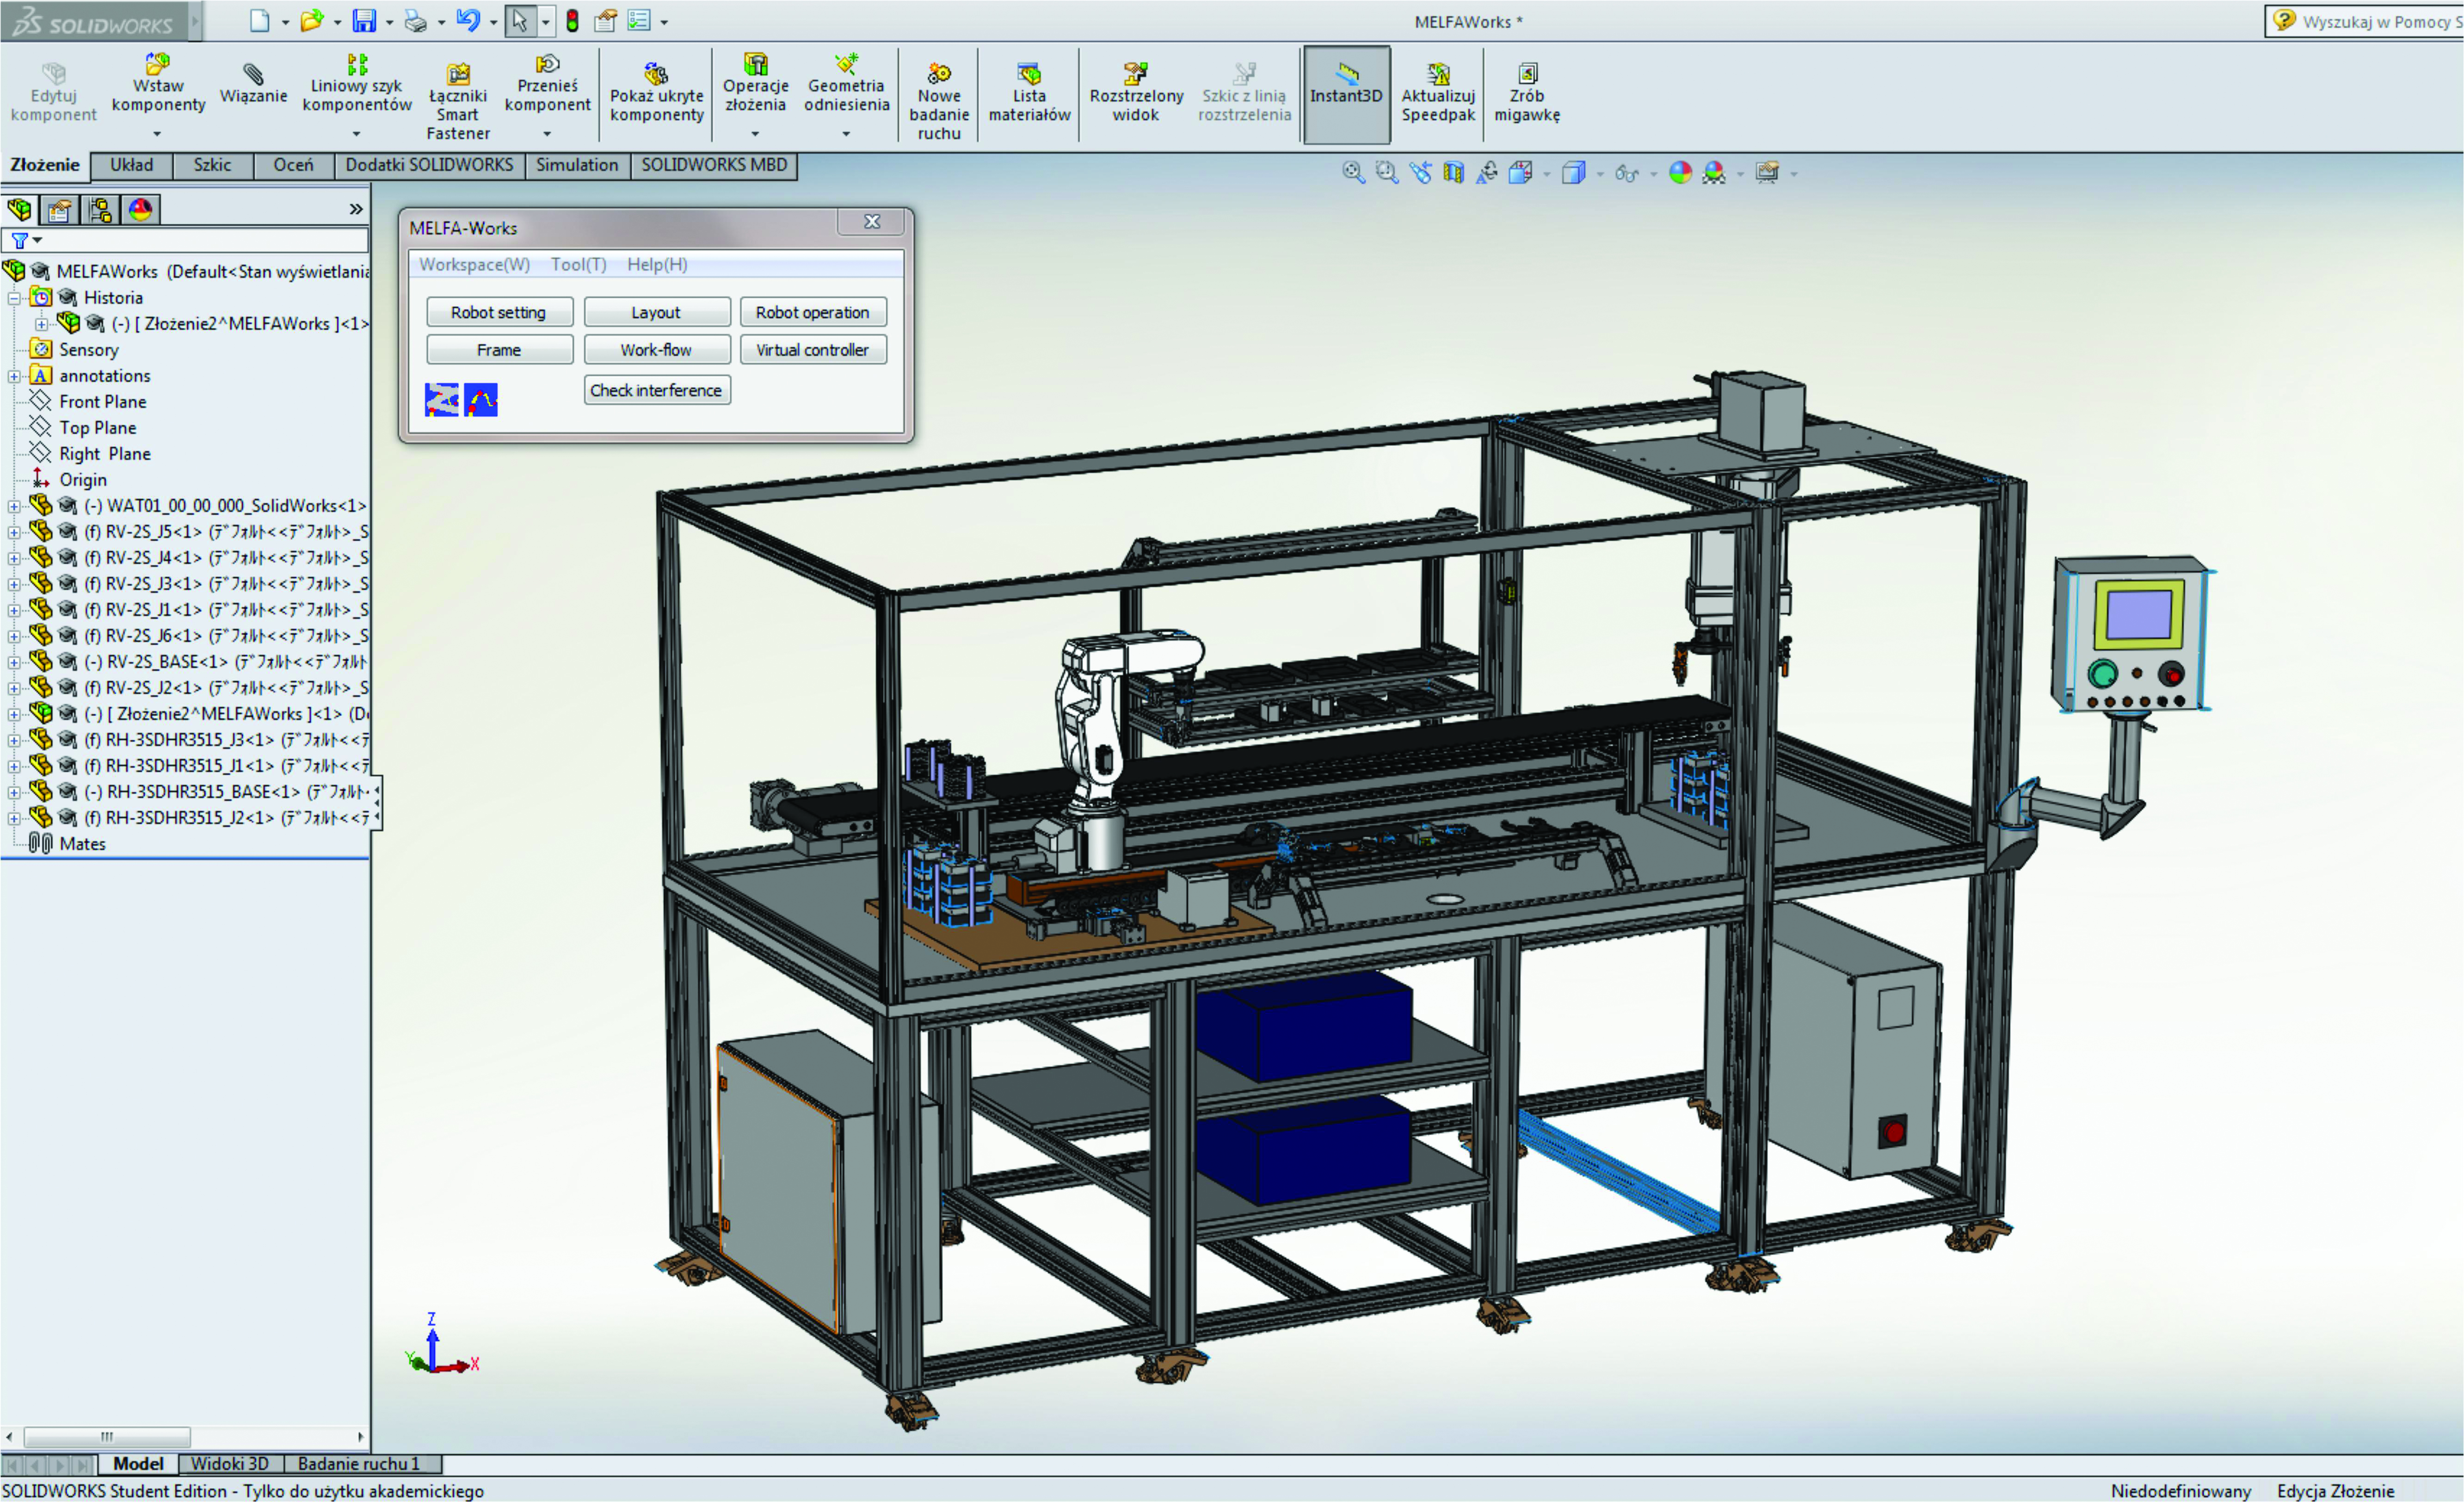Click the Robot setting button
The width and height of the screenshot is (2464, 1502).
pyautogui.click(x=499, y=312)
